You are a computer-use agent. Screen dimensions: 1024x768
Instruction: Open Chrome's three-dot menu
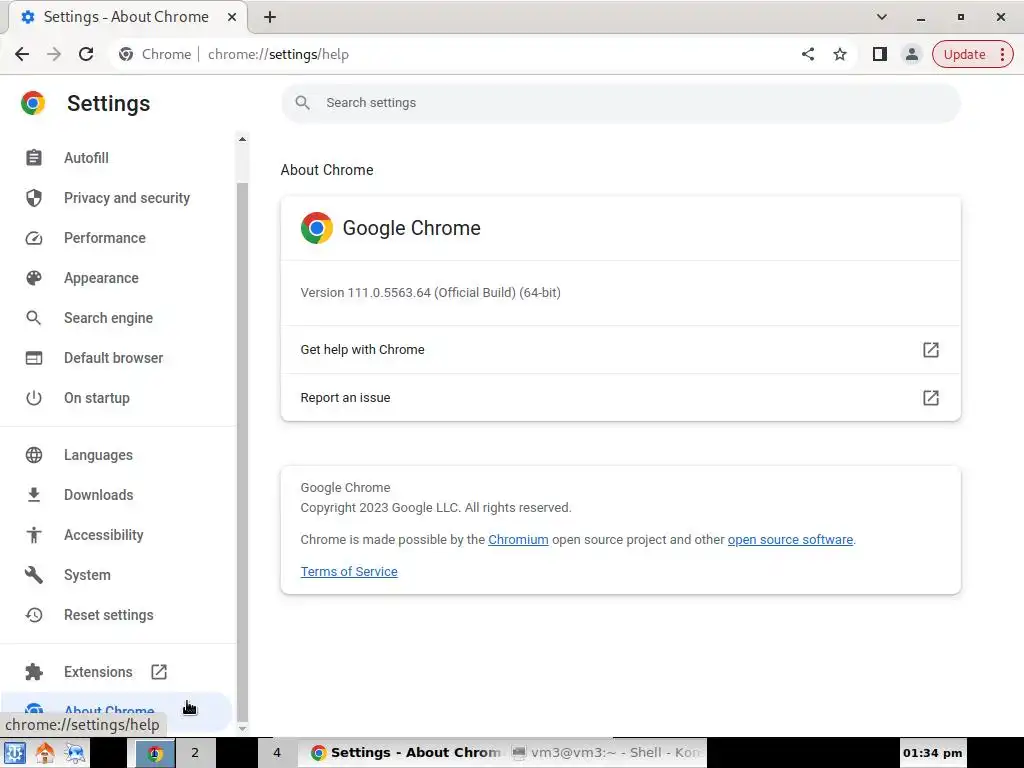(x=1002, y=54)
